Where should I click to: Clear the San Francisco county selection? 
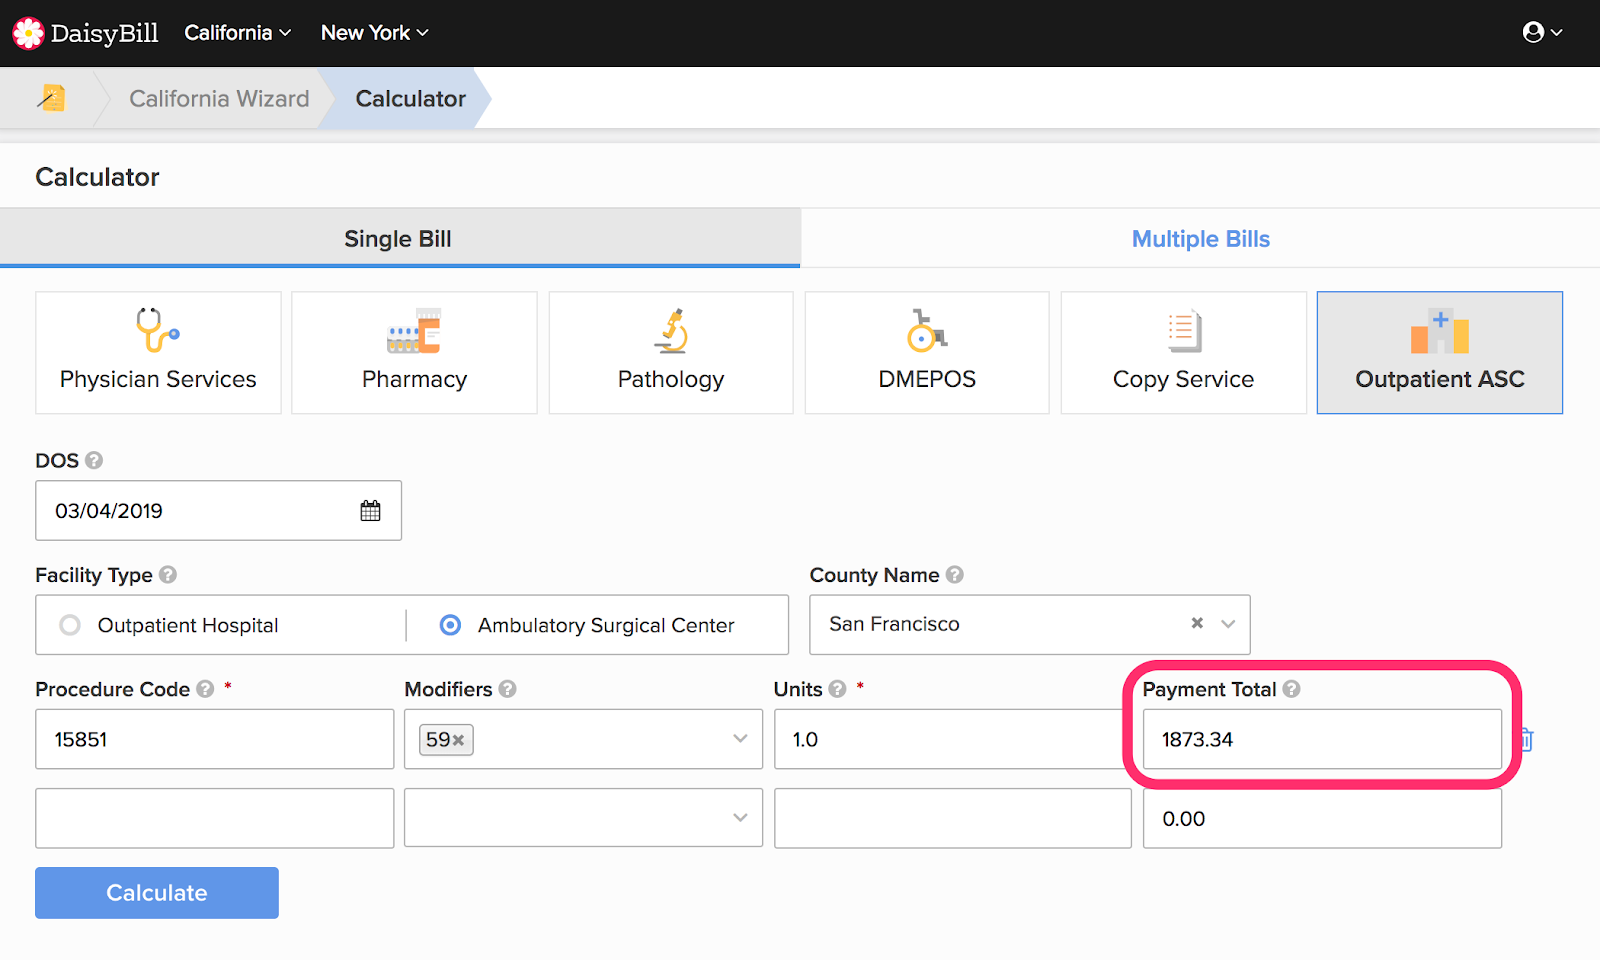tap(1197, 623)
